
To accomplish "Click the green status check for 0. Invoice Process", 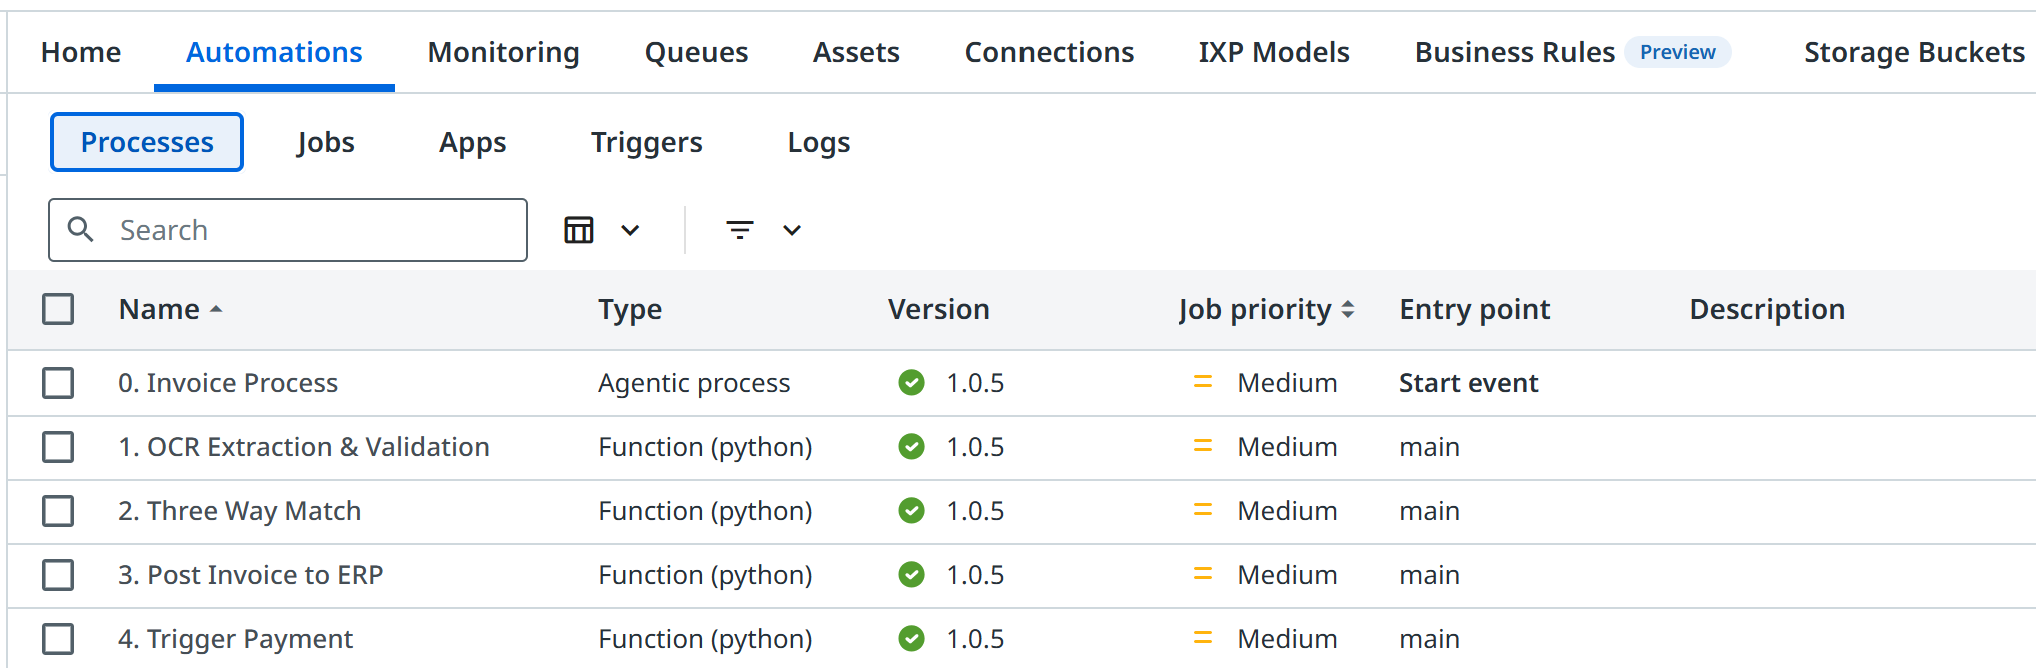I will (x=911, y=383).
